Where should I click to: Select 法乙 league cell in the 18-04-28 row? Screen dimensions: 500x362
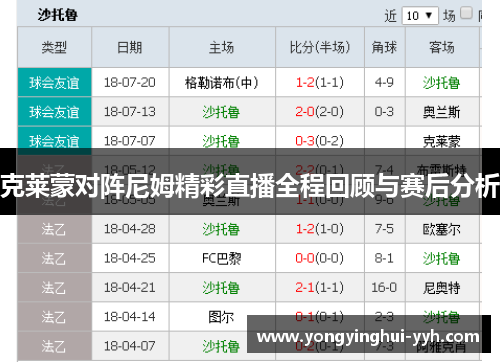pyautogui.click(x=54, y=229)
